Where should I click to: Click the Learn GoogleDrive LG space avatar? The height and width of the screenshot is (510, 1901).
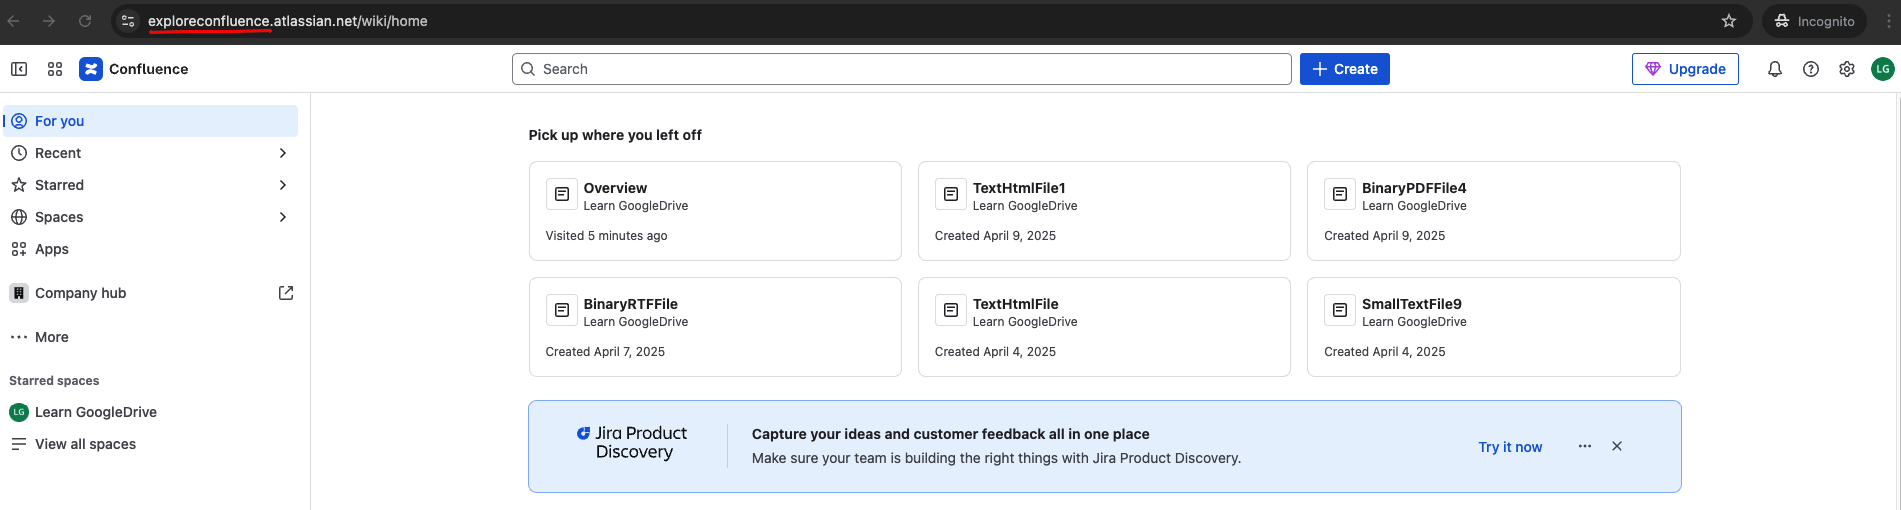click(x=19, y=412)
